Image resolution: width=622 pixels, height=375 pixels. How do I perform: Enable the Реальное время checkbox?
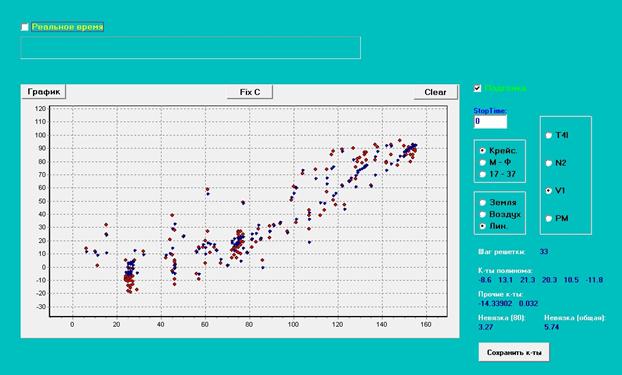tap(25, 27)
